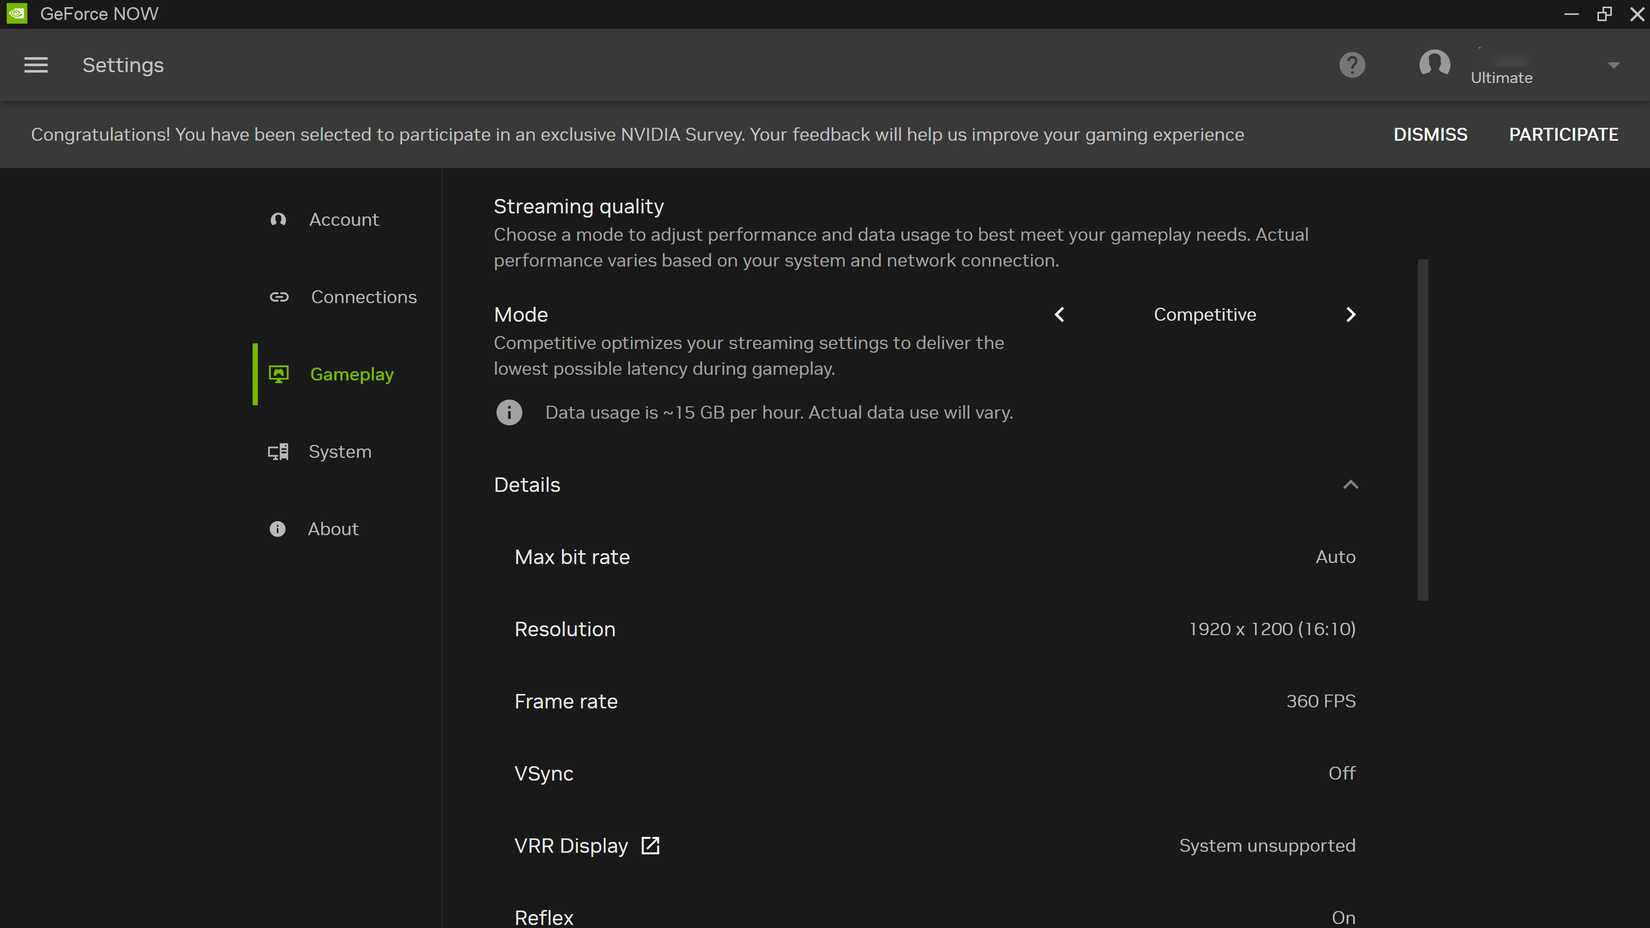The width and height of the screenshot is (1650, 928).
Task: Click the Reflex On value
Action: [x=1343, y=917]
